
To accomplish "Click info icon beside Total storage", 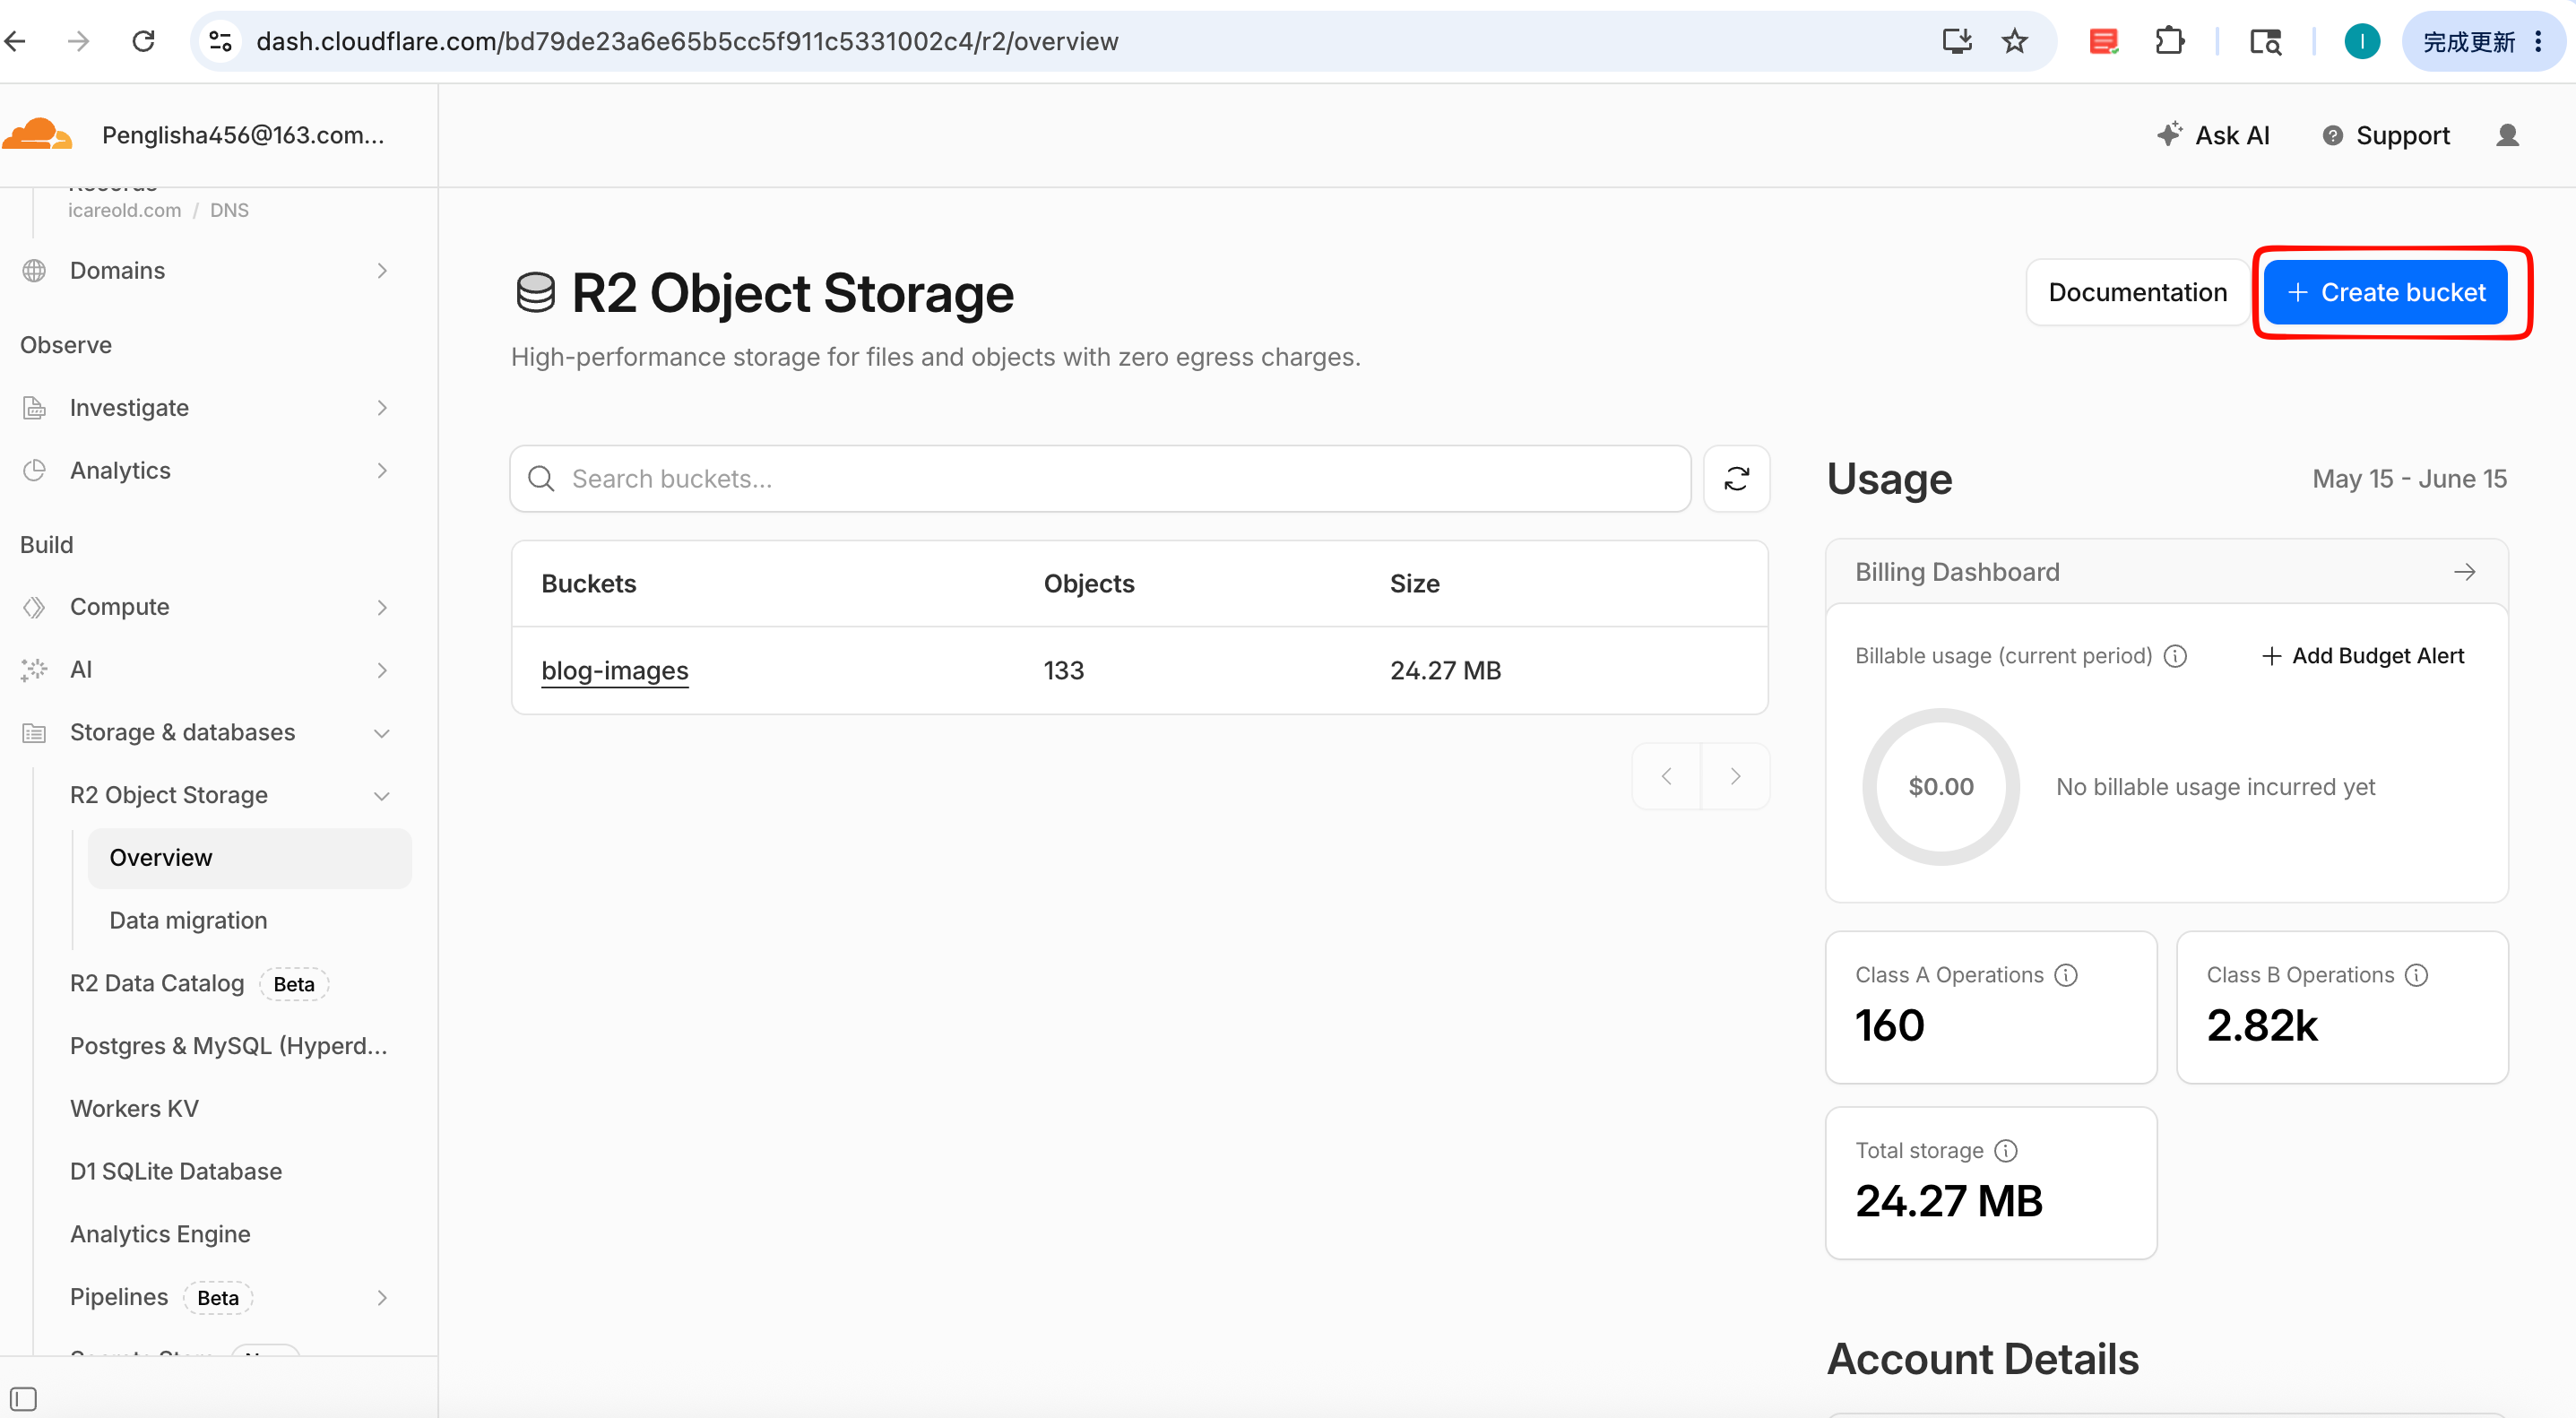I will coord(2006,1150).
